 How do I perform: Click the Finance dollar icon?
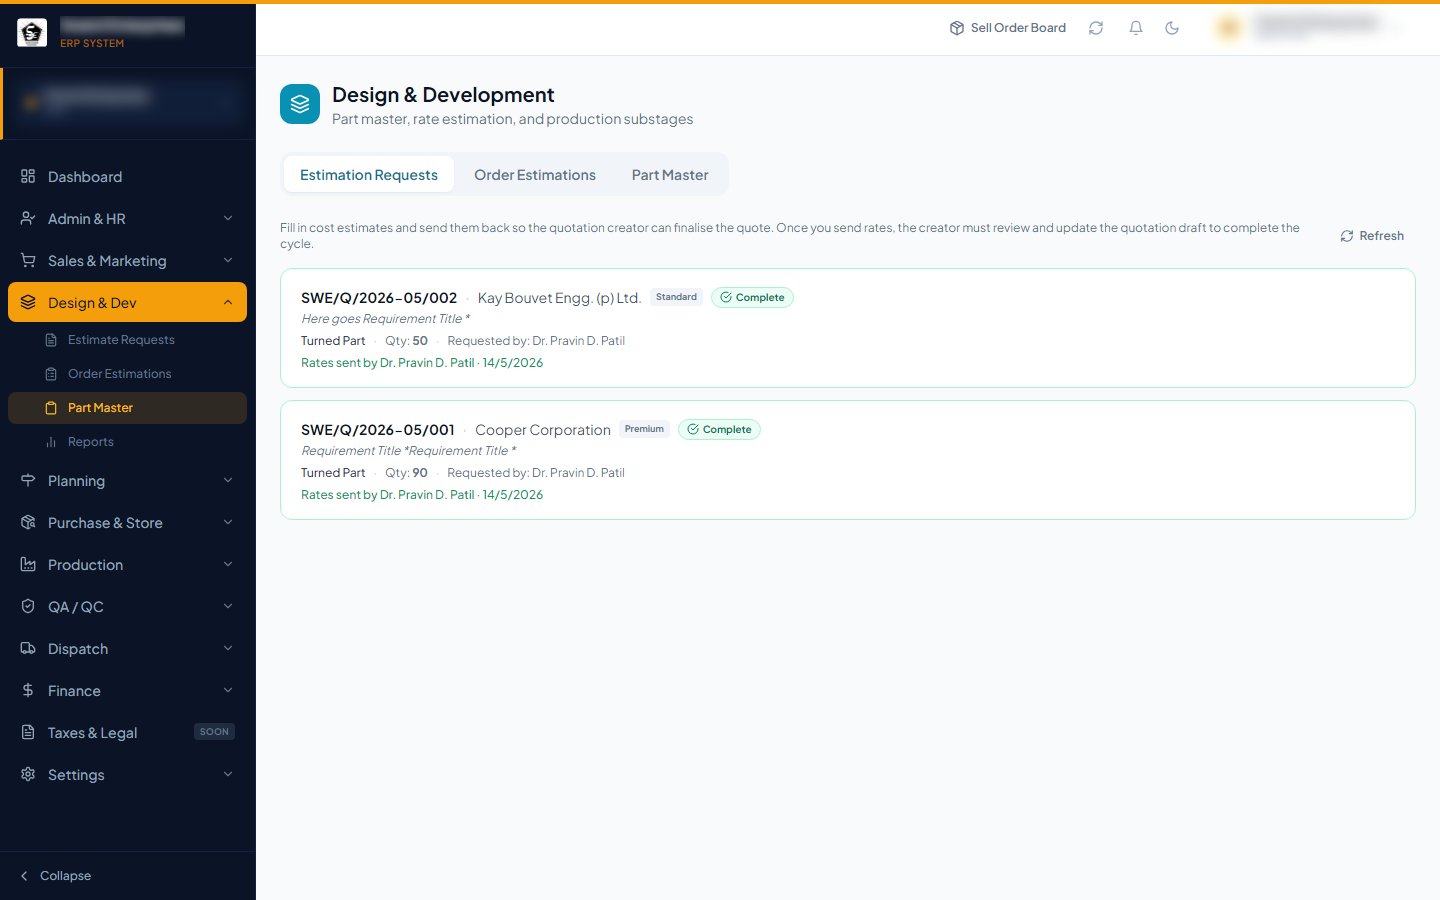point(28,691)
